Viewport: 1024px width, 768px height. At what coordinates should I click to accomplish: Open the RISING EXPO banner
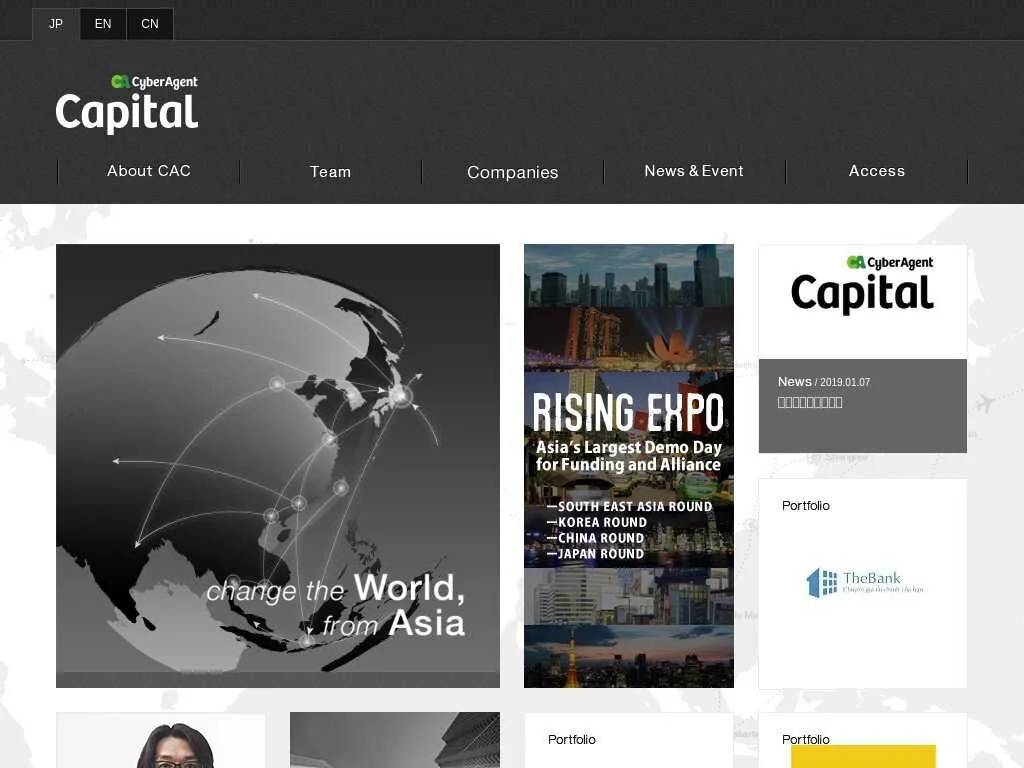629,466
